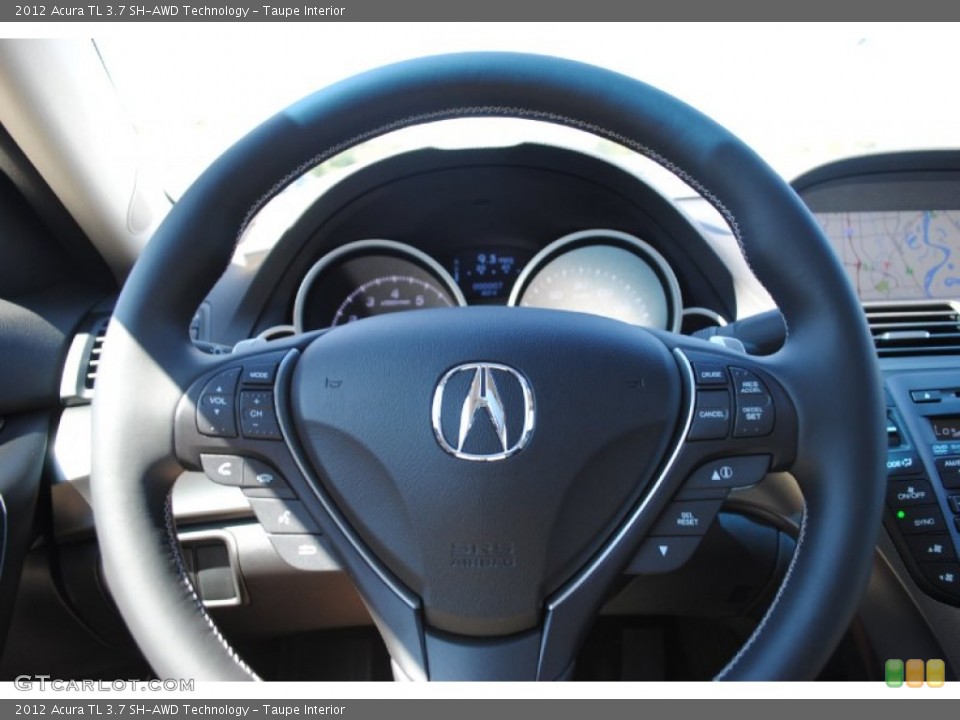
Task: Click the CANCEL button
Action: click(711, 414)
